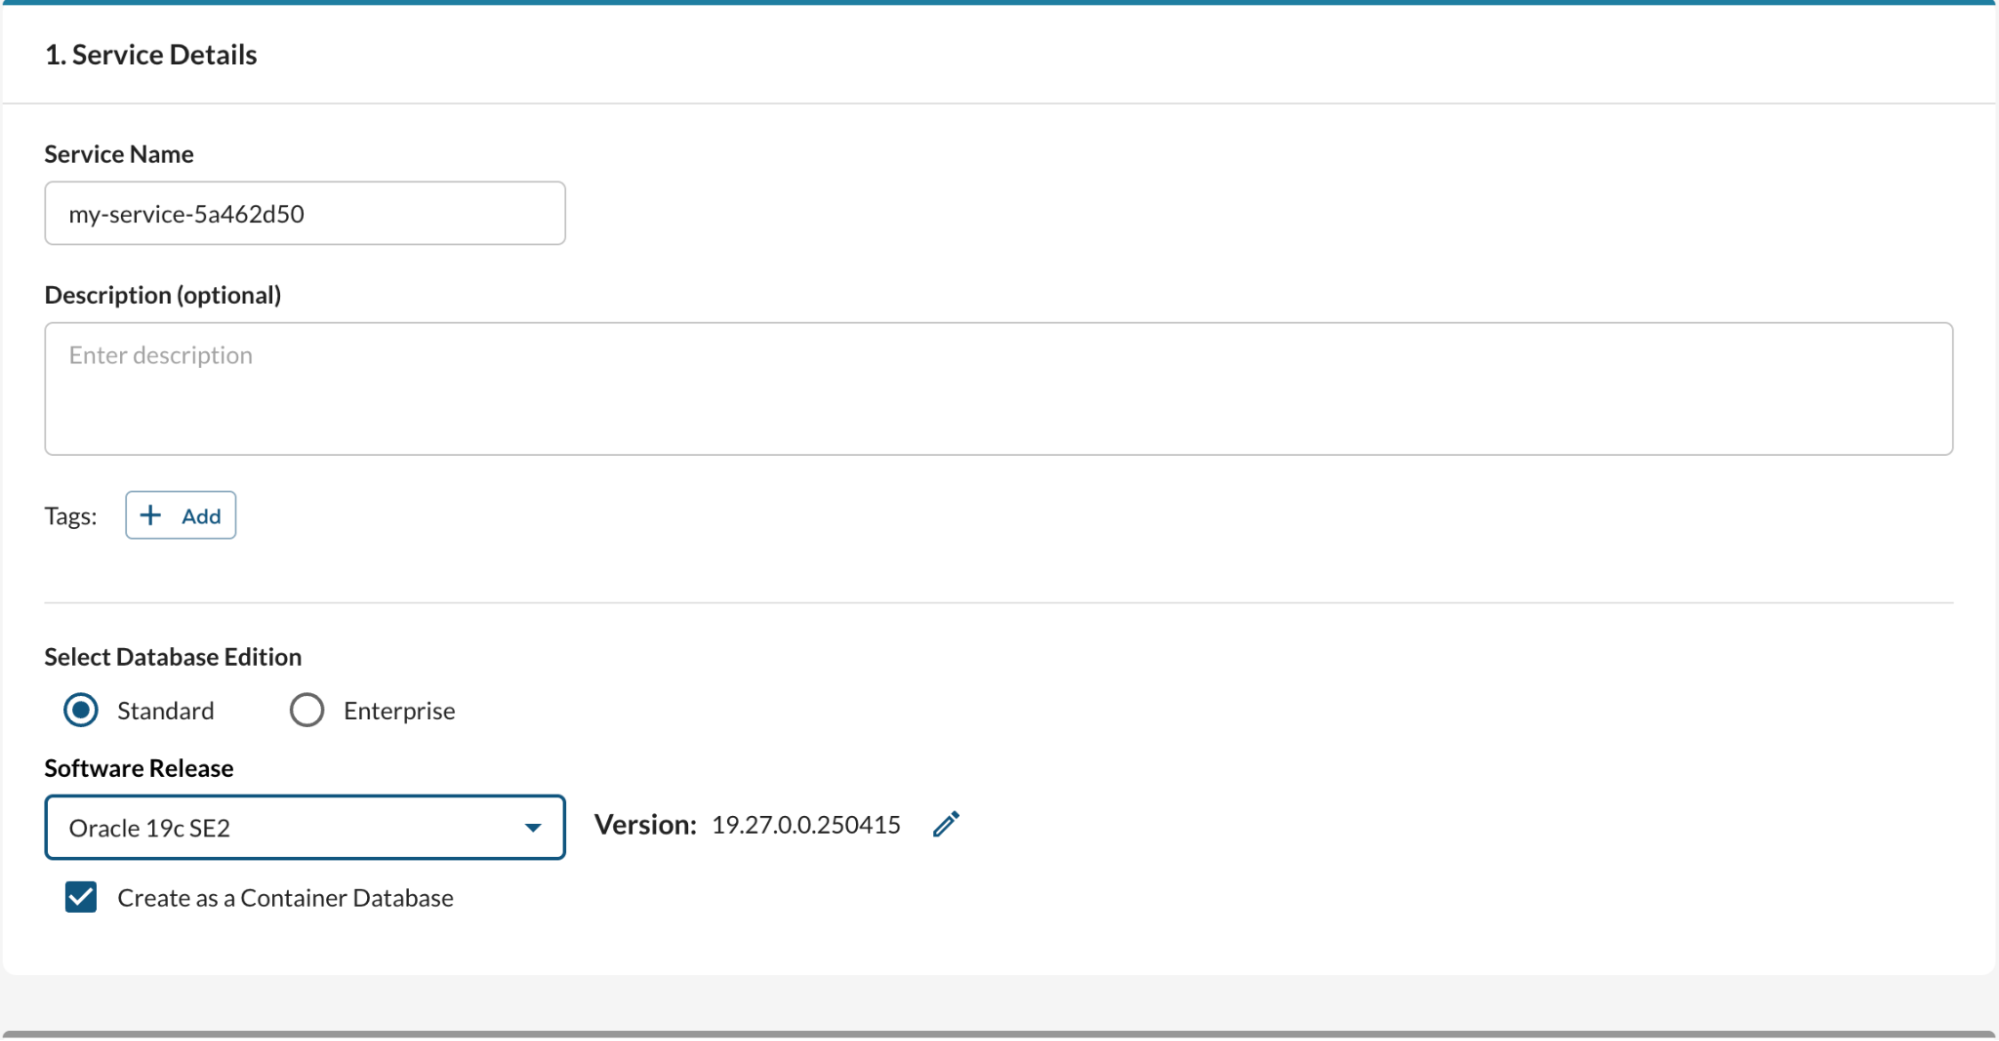Expand Software Release using the caret arrow
This screenshot has width=1999, height=1041.
(533, 827)
